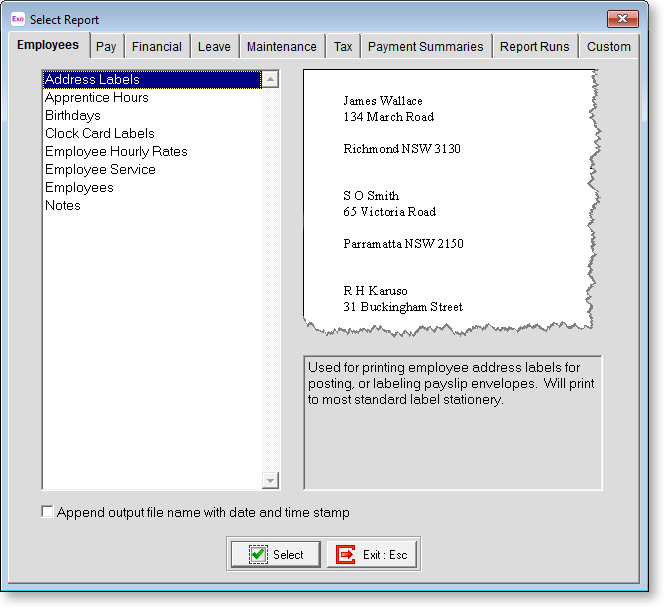
Task: Select the Apprentice Hours report
Action: (97, 97)
